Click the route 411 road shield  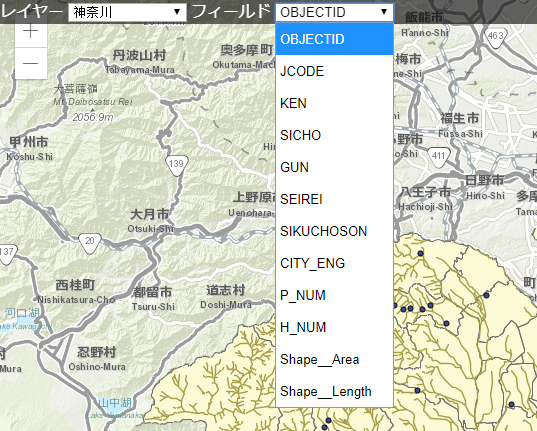click(x=438, y=157)
